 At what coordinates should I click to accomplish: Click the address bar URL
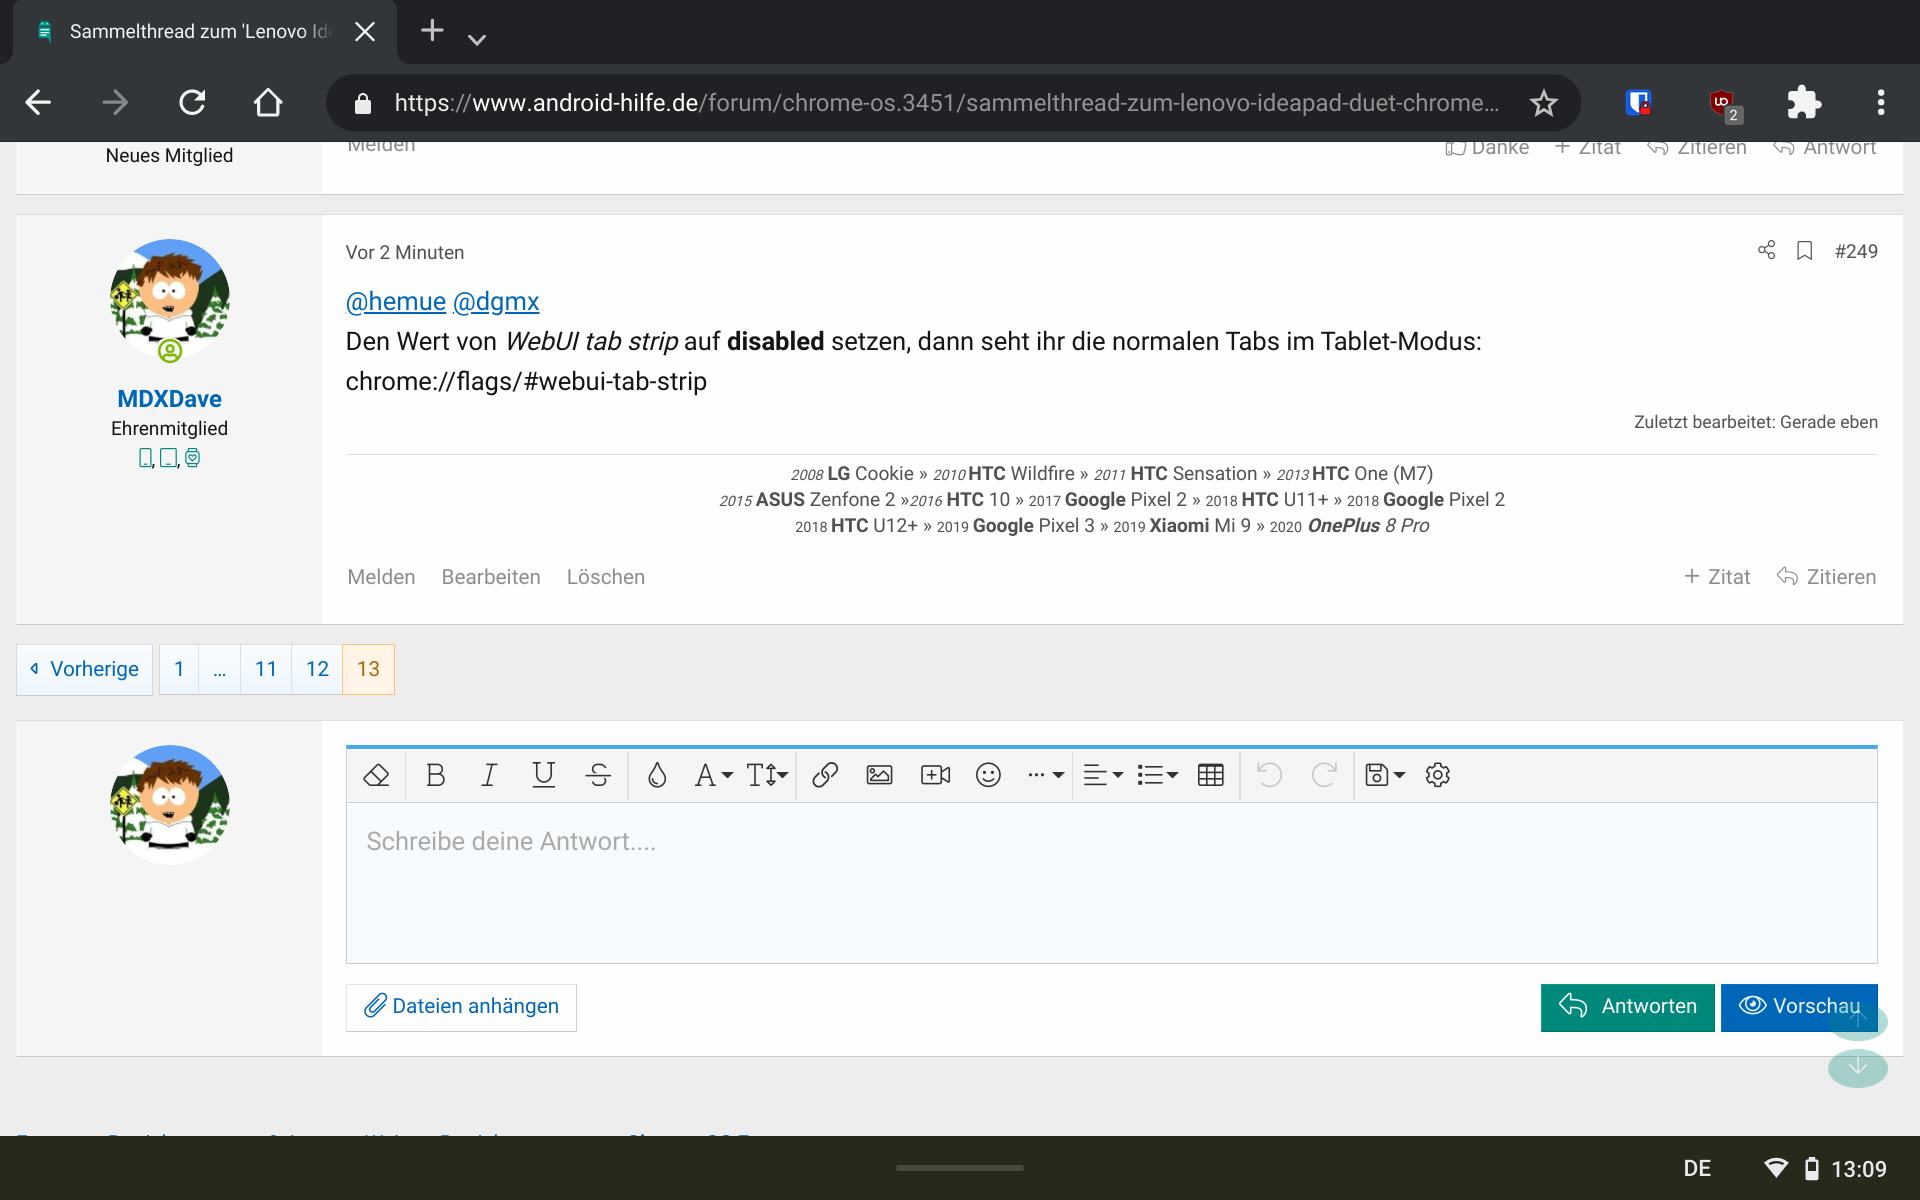946,102
